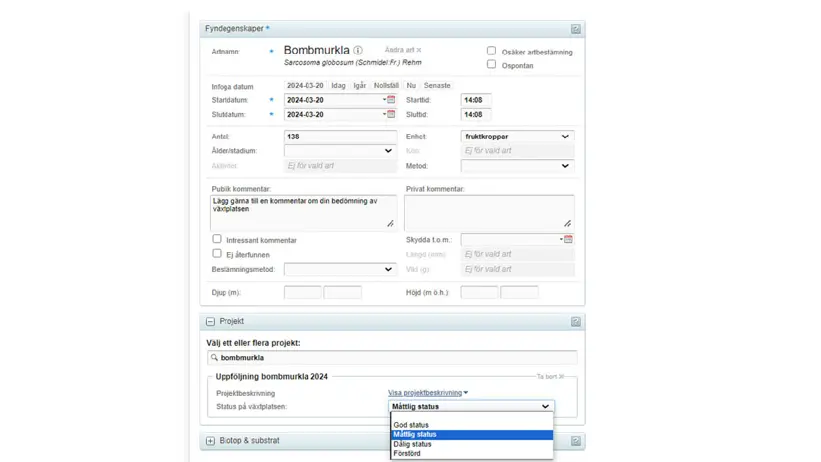This screenshot has height=462, width=821.
Task: Click the Visa projektbeskrivning link
Action: pos(427,393)
